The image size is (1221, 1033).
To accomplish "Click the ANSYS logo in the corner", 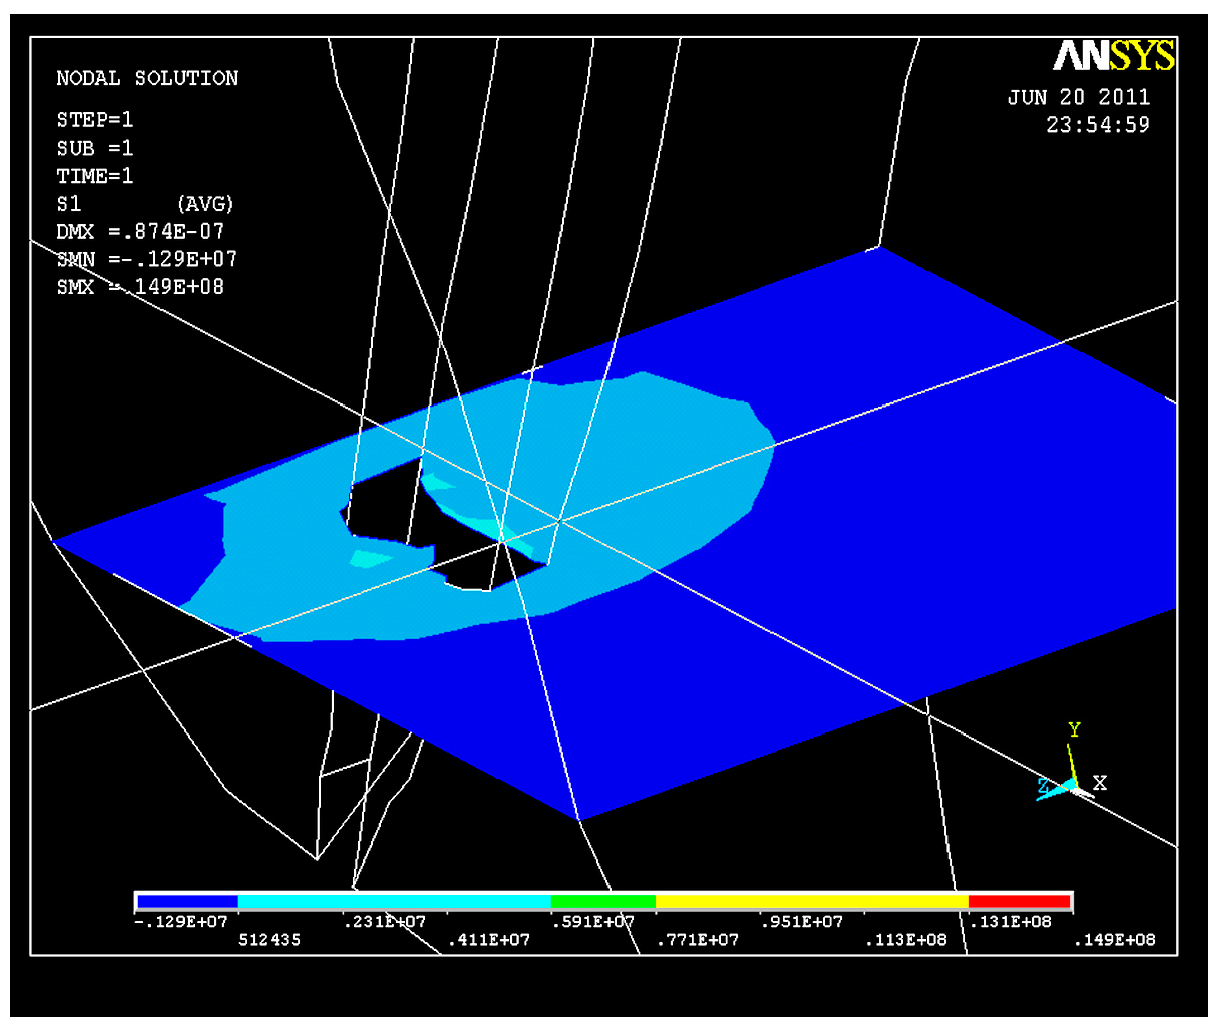I will point(1114,56).
